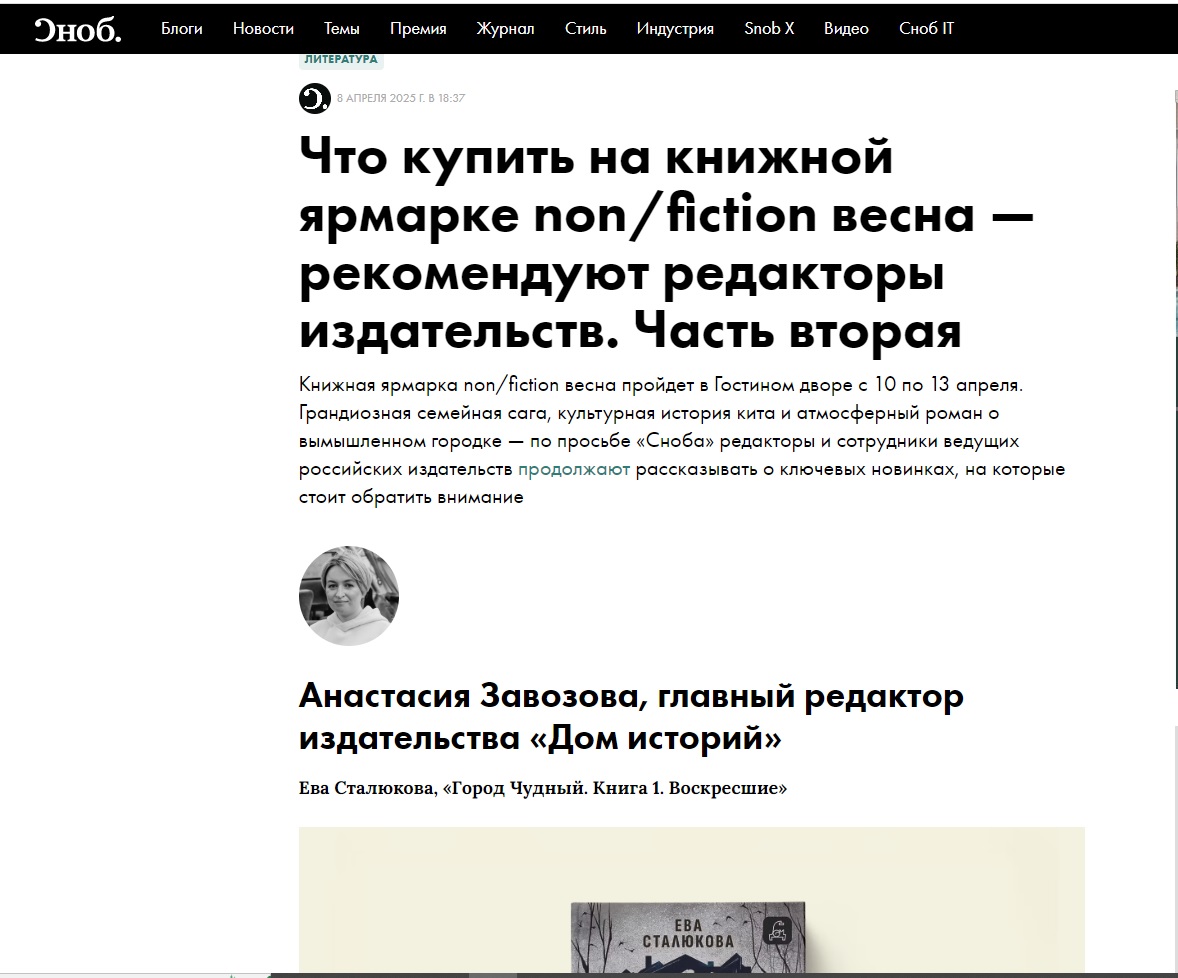Follow the 'продолжают' hyperlink in the intro
Image resolution: width=1178 pixels, height=978 pixels.
tap(574, 469)
